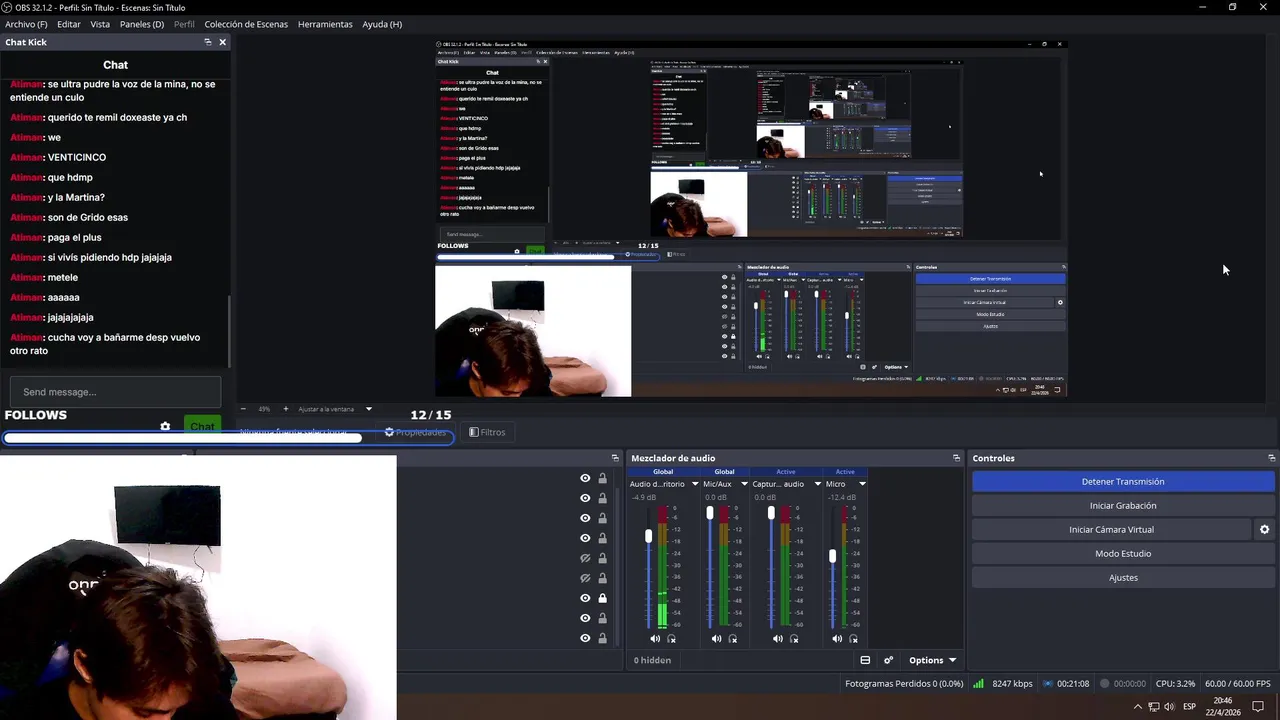The height and width of the screenshot is (720, 1280).
Task: Expand Micro channel menu arrow
Action: (x=862, y=484)
